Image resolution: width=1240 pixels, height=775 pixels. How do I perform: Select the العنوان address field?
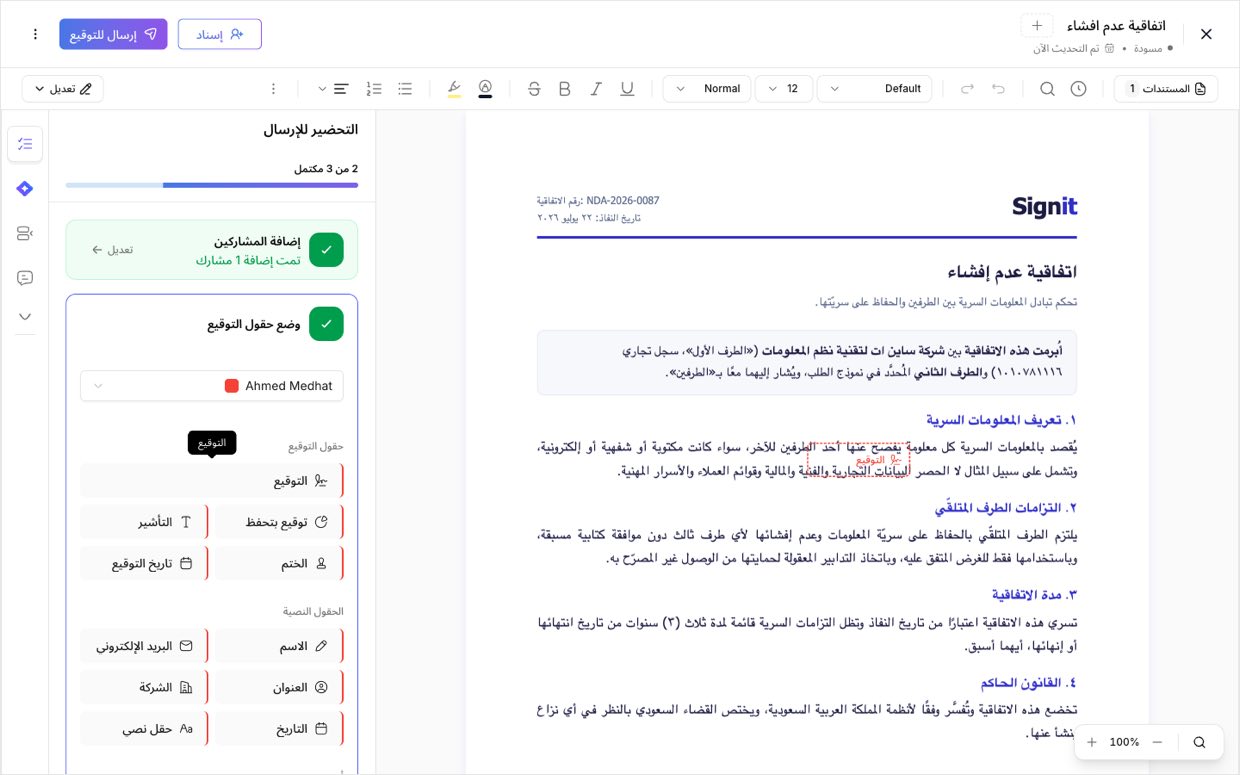tap(279, 687)
